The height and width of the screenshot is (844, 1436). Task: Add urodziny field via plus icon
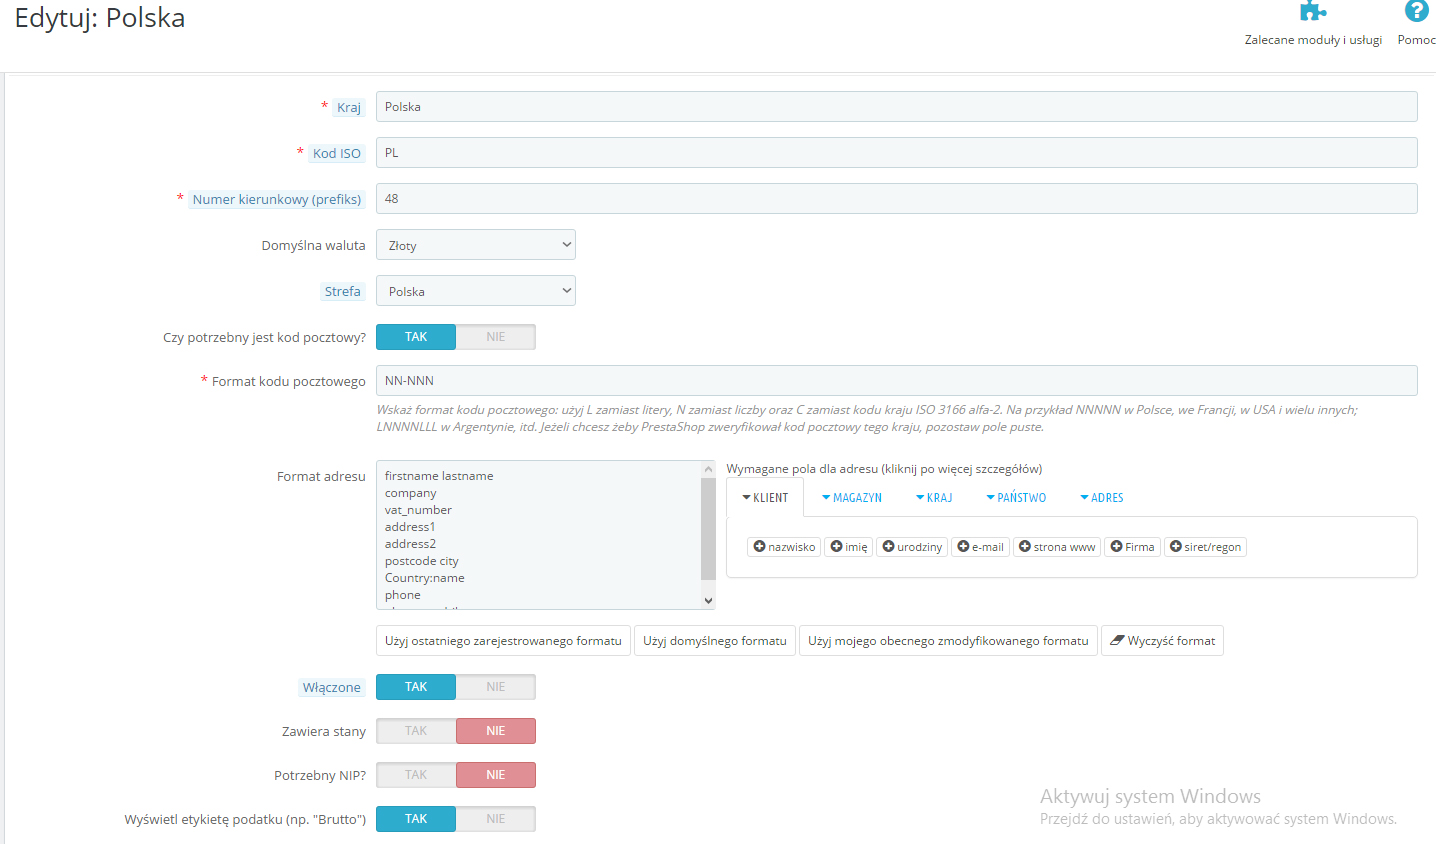[x=888, y=546]
